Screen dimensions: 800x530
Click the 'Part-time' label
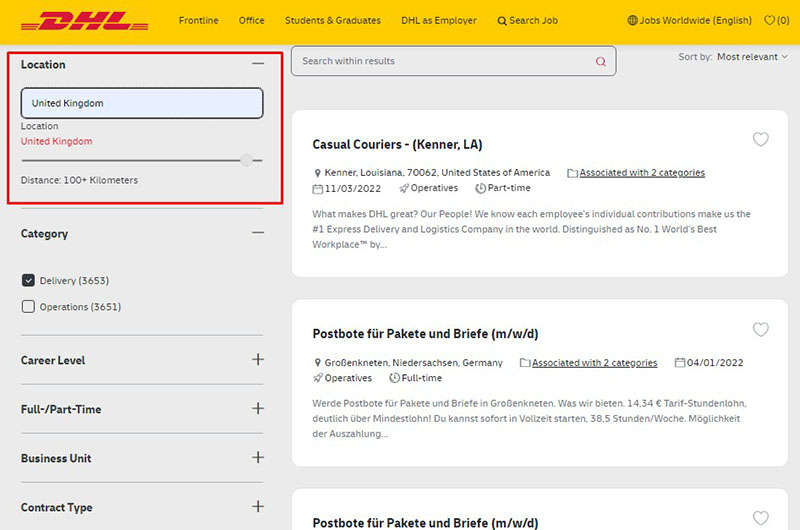[x=509, y=188]
